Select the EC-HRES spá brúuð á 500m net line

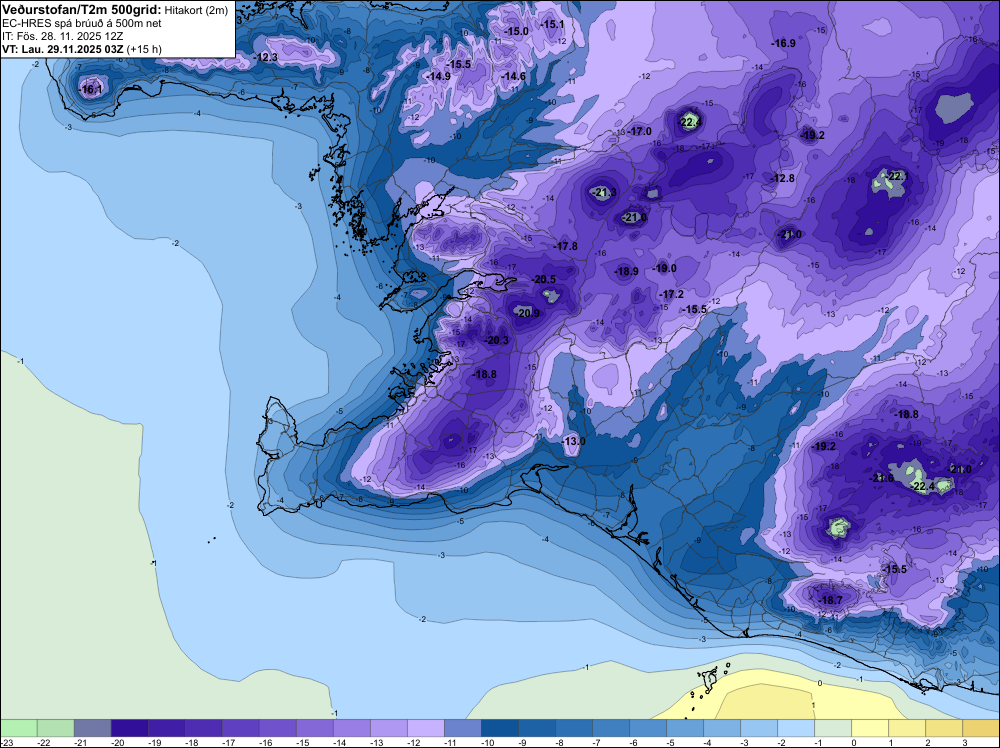pos(82,23)
